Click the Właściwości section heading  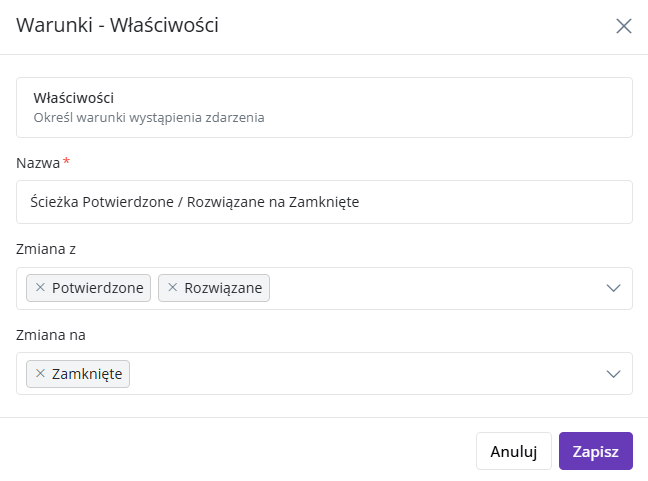(74, 98)
